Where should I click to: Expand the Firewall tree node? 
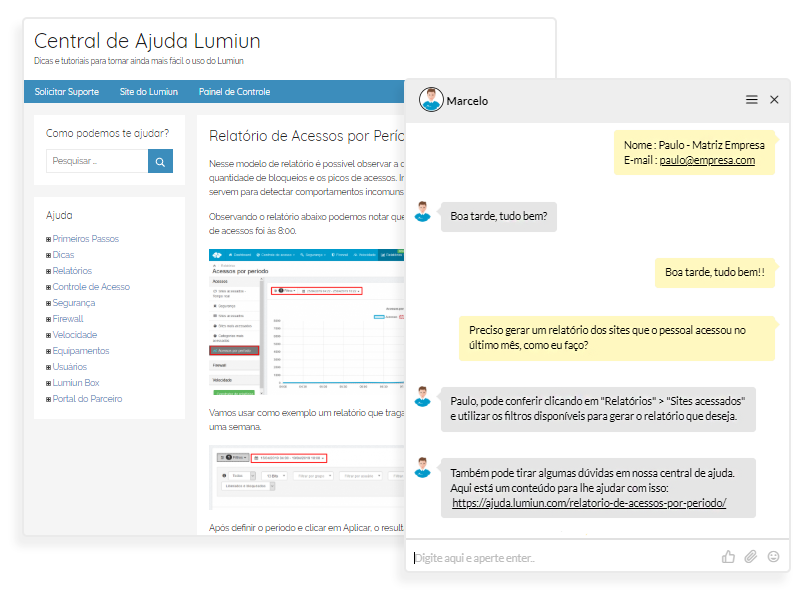(48, 319)
